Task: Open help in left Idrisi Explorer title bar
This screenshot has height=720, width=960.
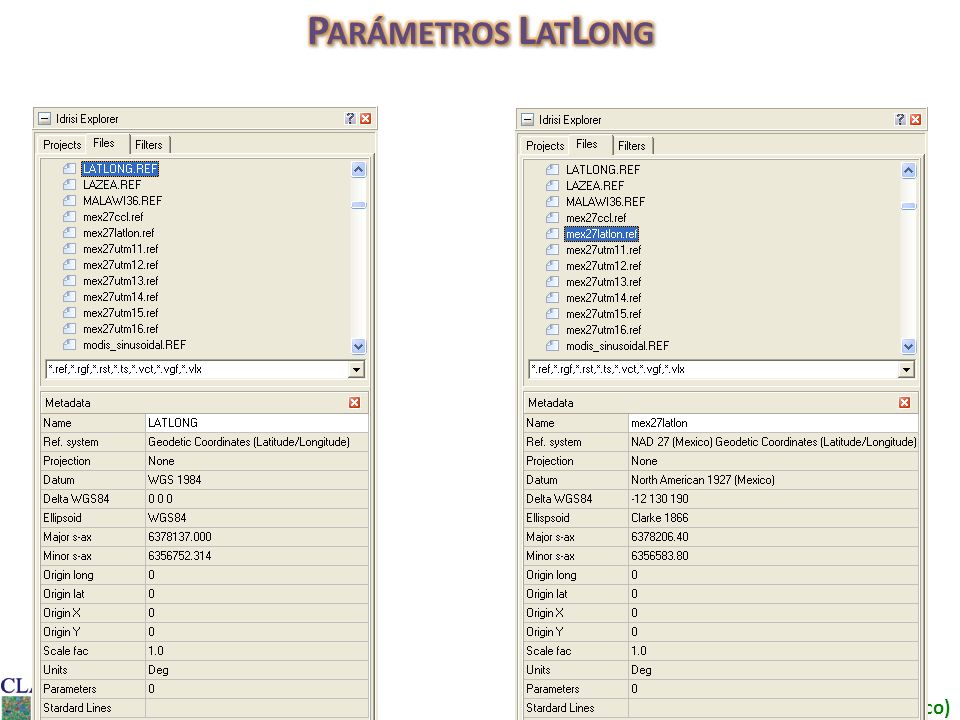Action: 350,118
